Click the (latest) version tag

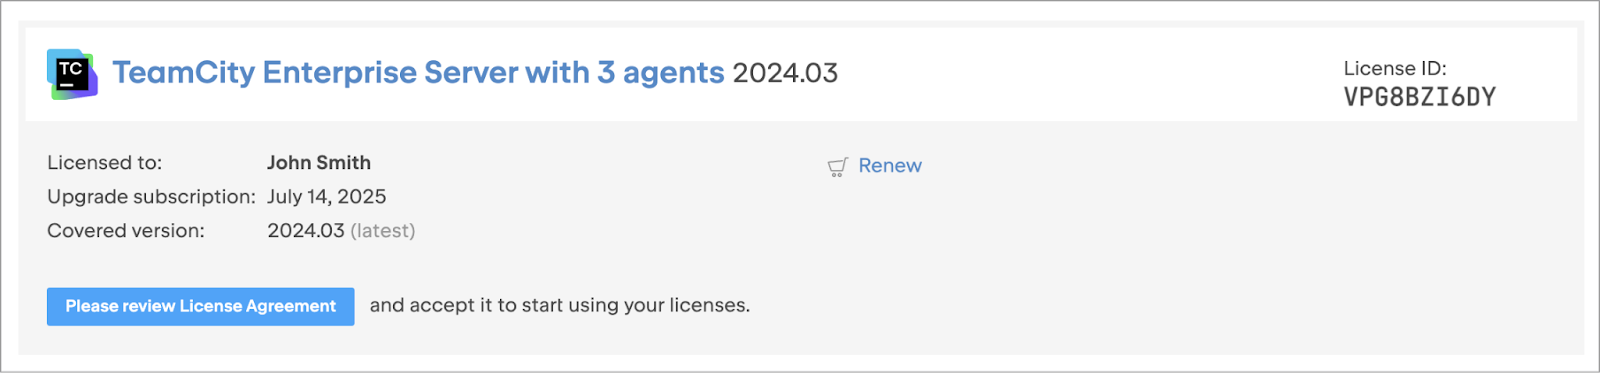(x=382, y=231)
